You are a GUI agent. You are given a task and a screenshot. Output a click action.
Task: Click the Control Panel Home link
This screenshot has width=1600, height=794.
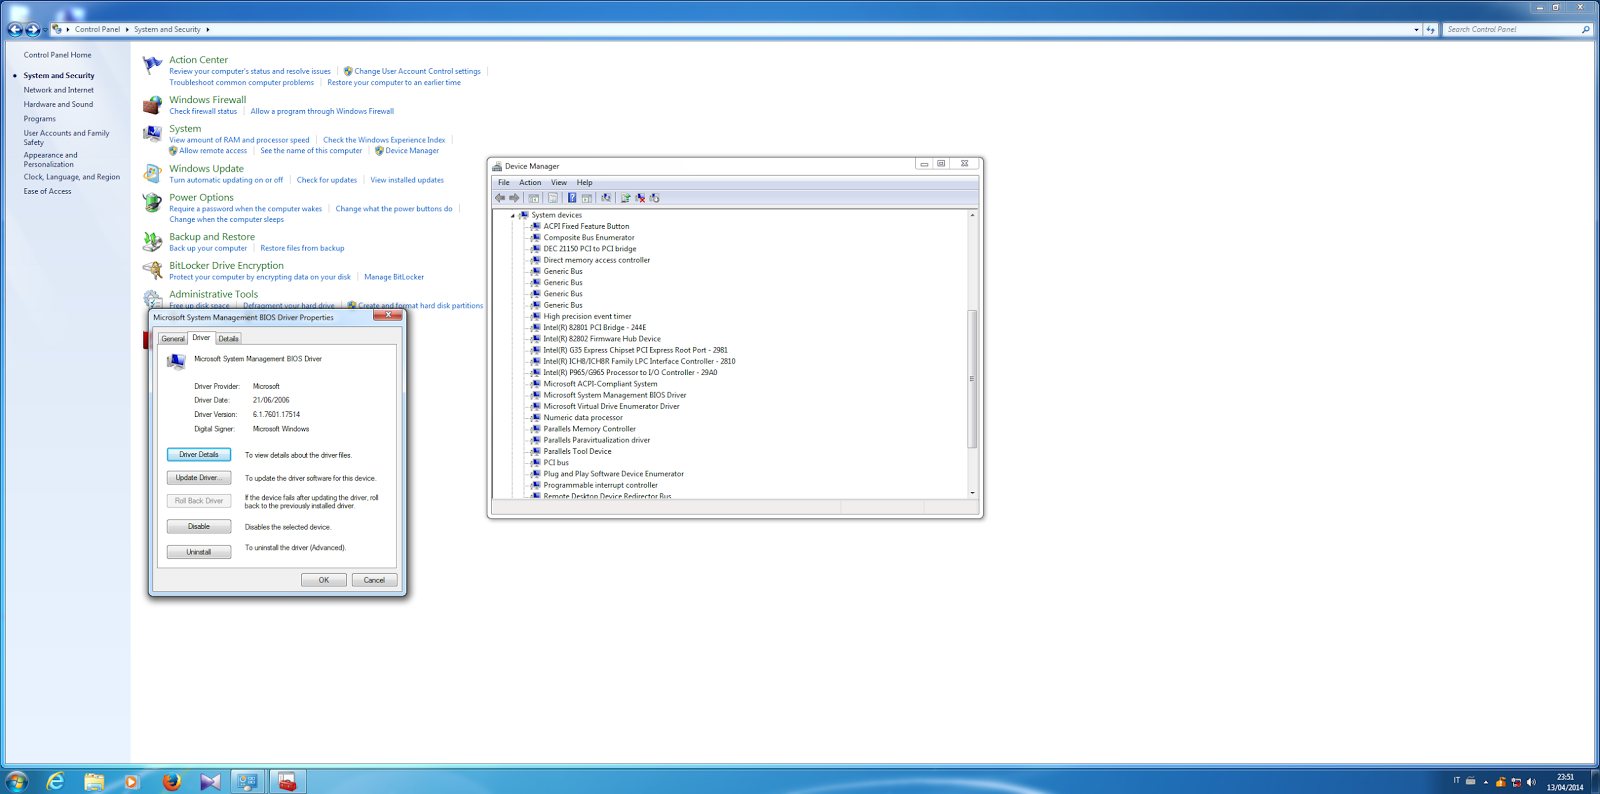click(x=57, y=55)
